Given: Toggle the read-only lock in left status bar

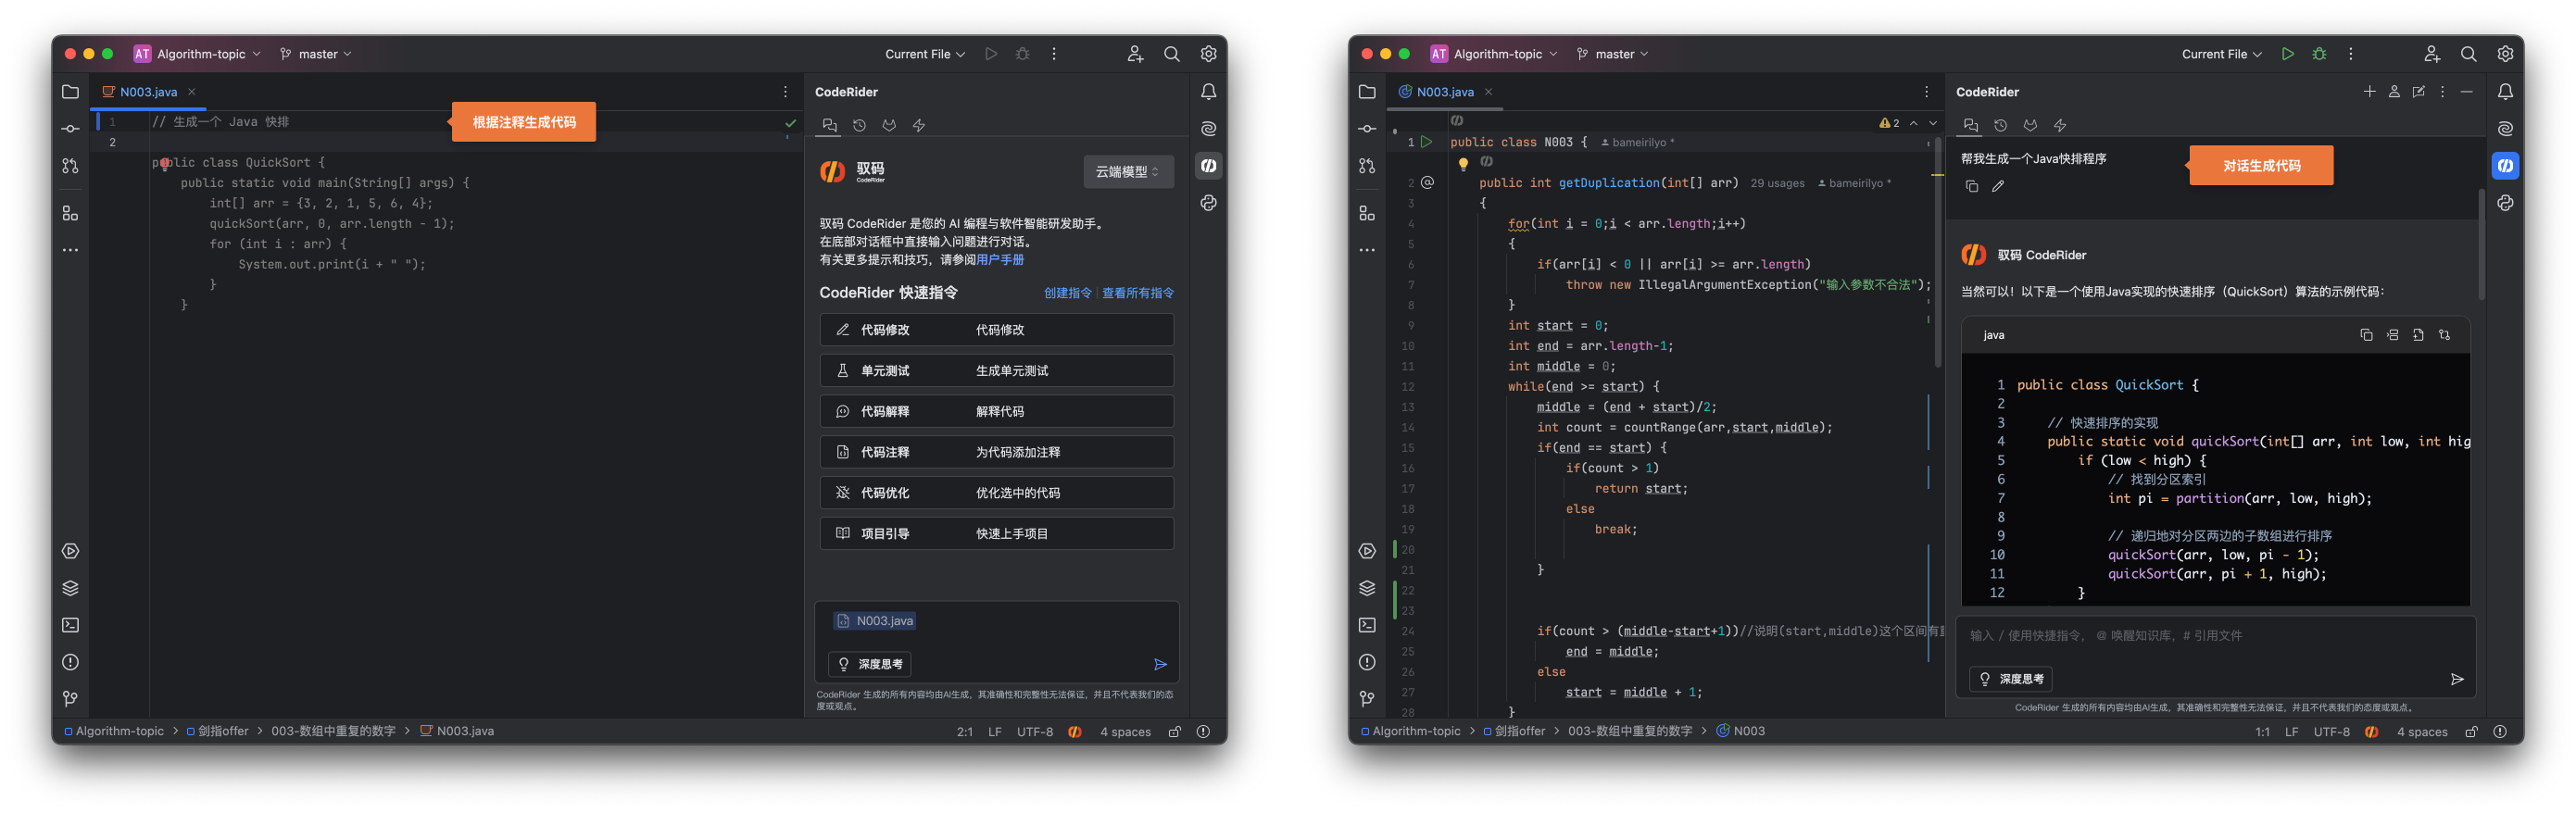Looking at the screenshot, I should coord(1174,732).
